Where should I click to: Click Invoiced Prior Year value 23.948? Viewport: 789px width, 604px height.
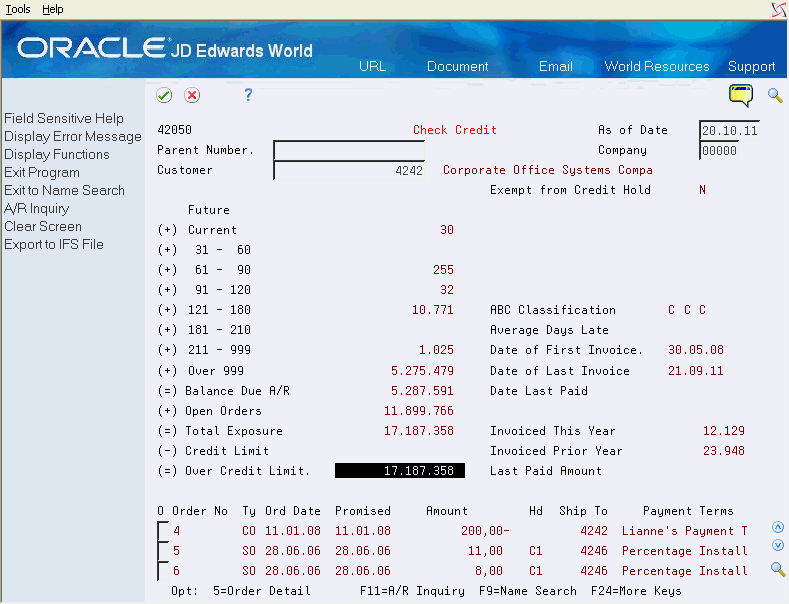(x=724, y=451)
